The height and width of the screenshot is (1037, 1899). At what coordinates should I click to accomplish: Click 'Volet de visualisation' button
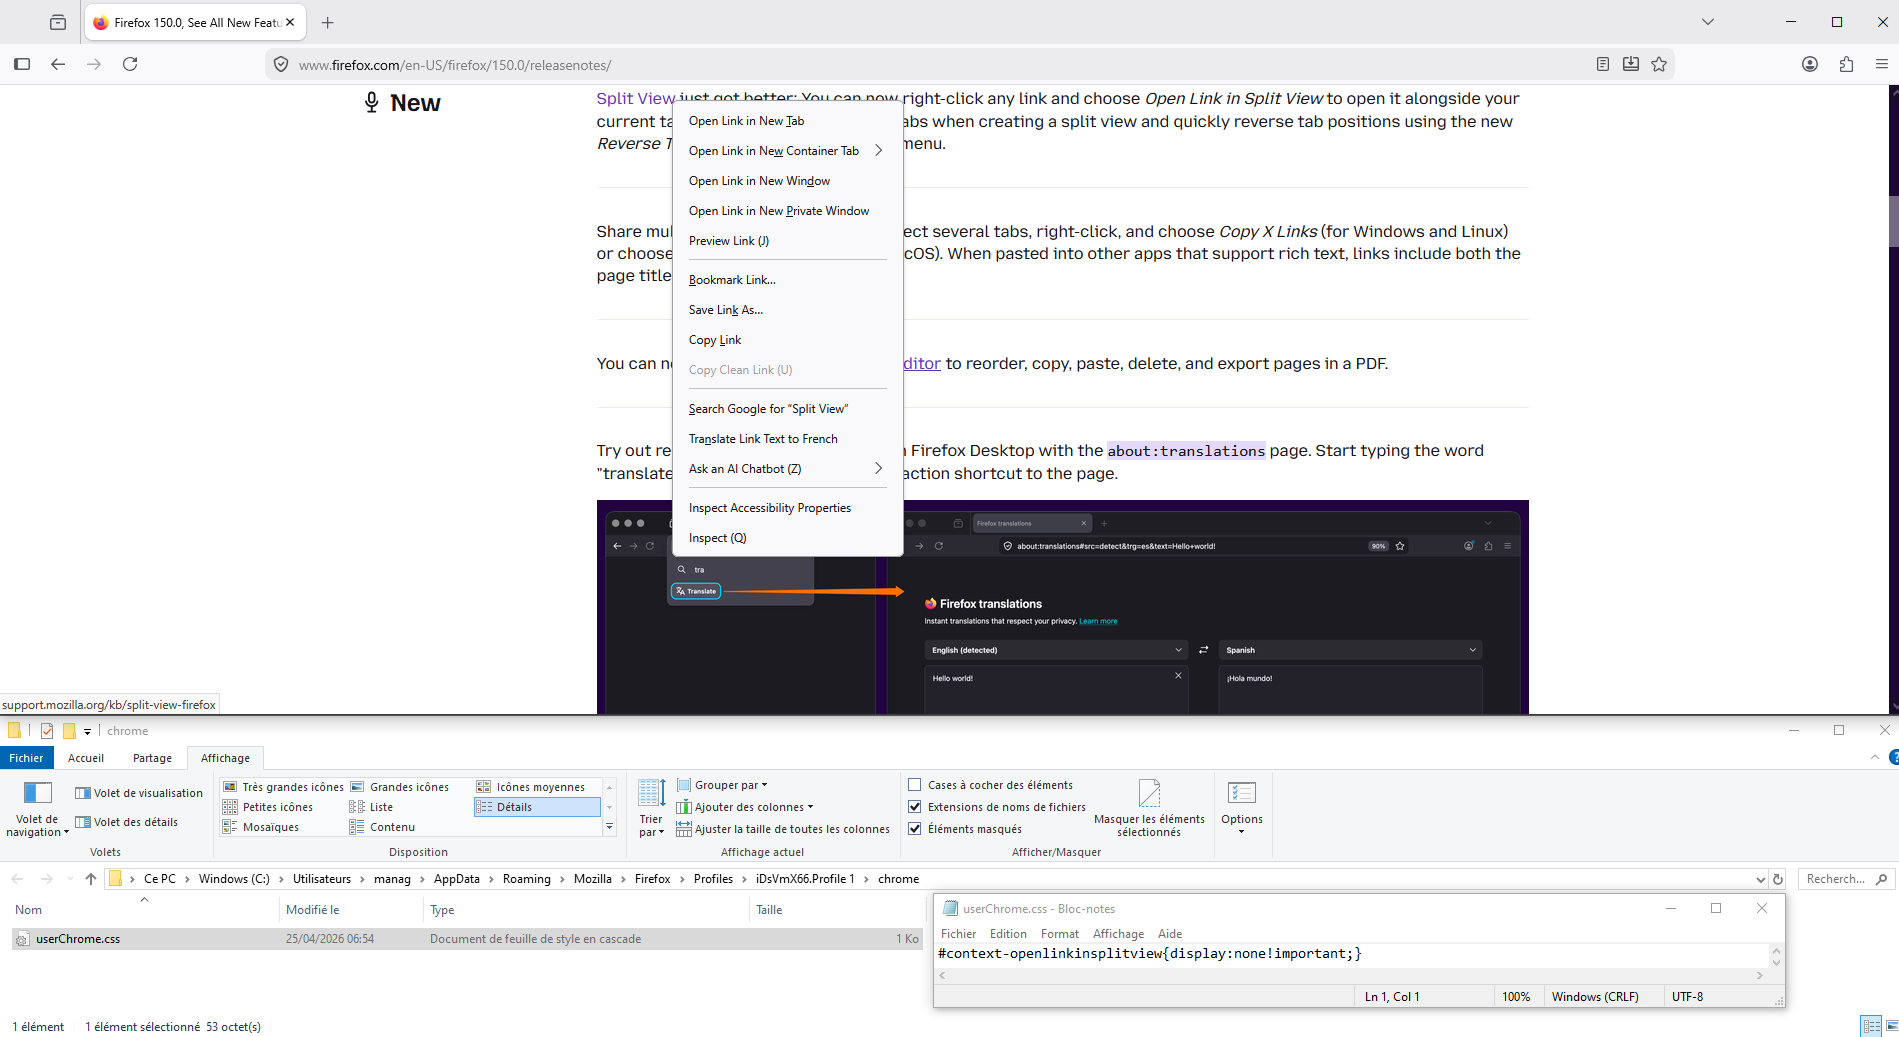[x=139, y=793]
